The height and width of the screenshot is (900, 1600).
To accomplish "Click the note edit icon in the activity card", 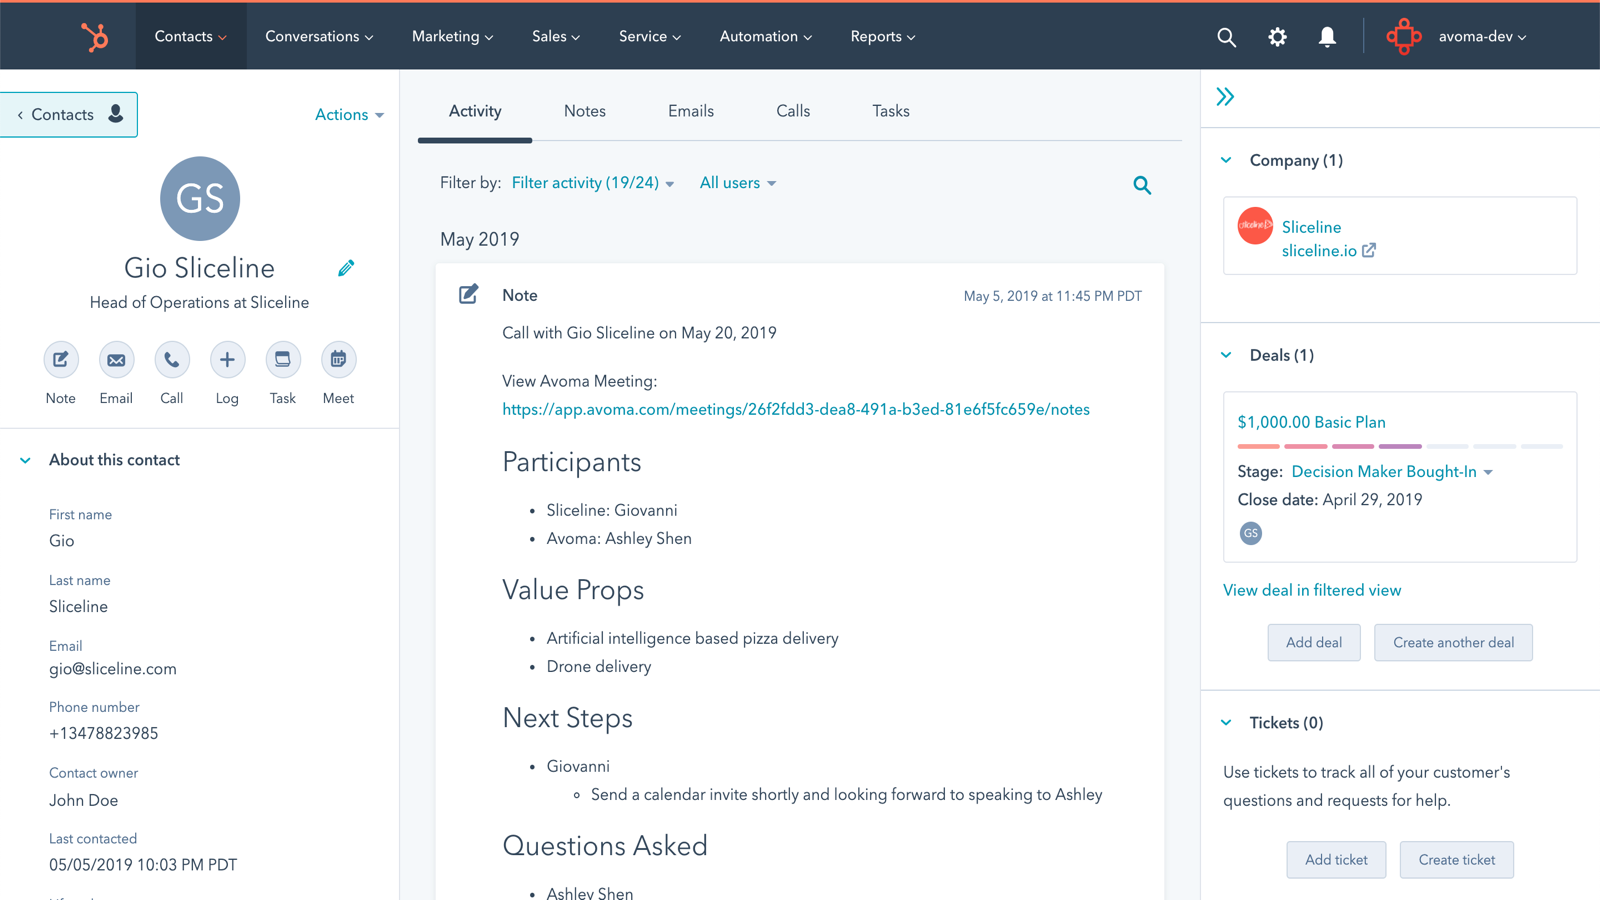I will [x=468, y=294].
